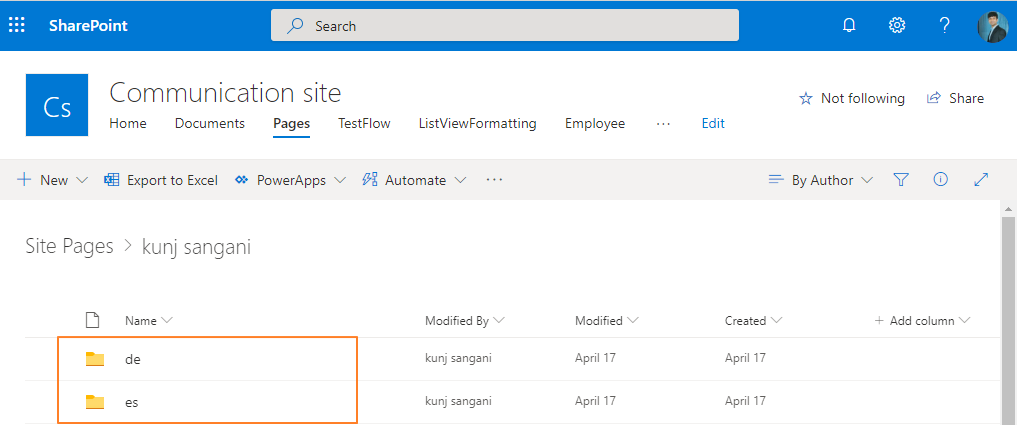Click the vertical scrollbar thumb
Screen dimensions: 1017x425
tap(1008, 321)
